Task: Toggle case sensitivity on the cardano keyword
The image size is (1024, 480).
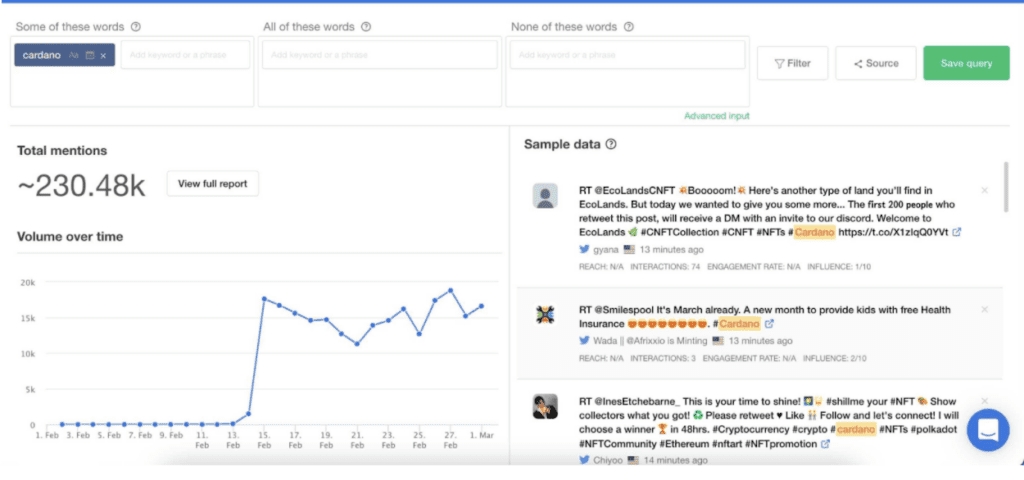Action: tap(74, 56)
